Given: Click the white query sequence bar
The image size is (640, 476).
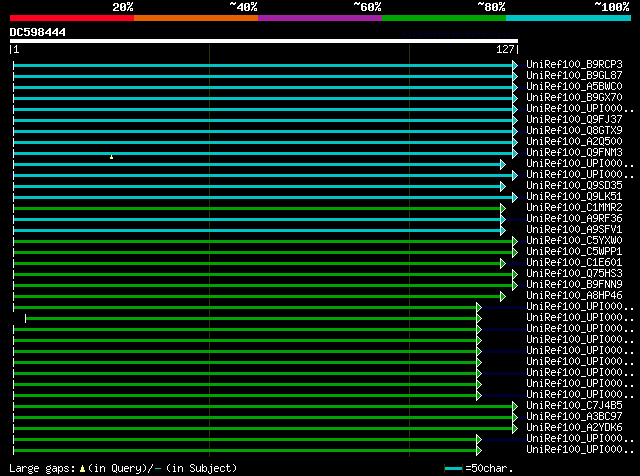Looking at the screenshot, I should click(x=264, y=41).
